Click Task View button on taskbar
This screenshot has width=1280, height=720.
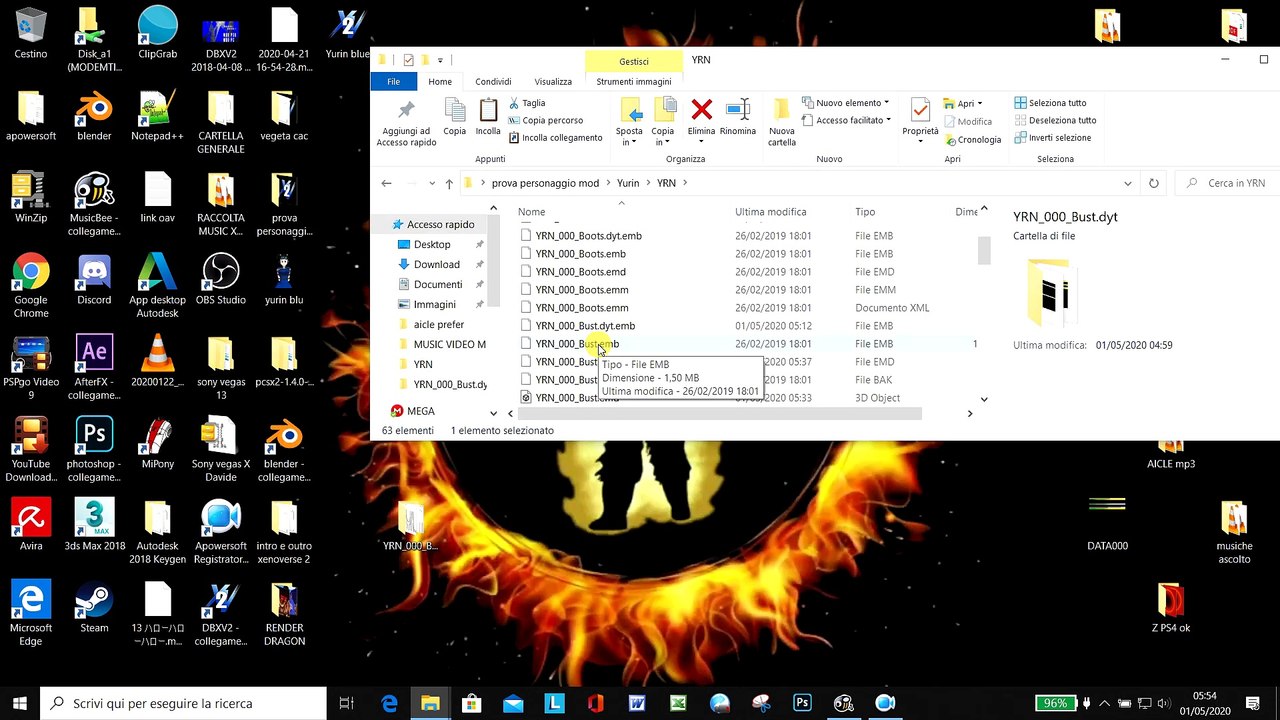(346, 703)
